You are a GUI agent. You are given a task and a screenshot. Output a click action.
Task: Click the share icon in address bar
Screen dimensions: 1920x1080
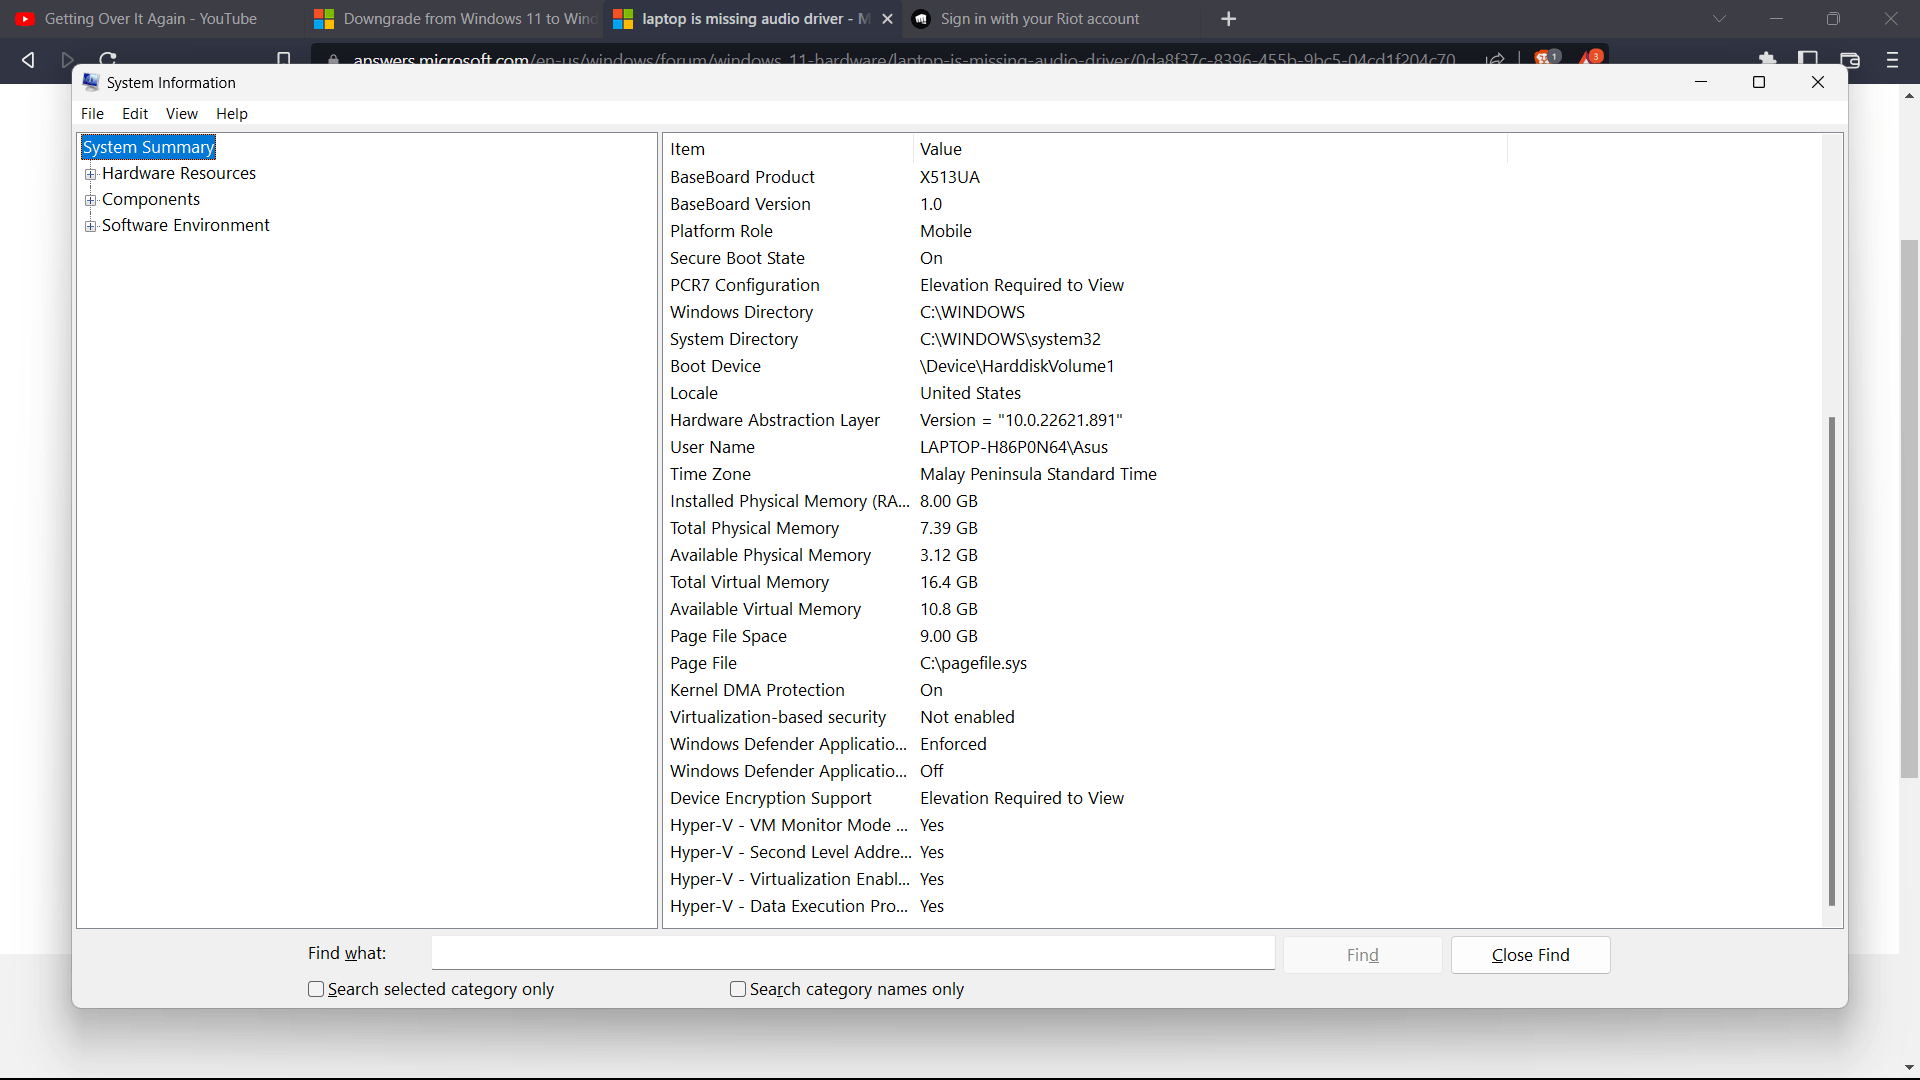point(1495,59)
